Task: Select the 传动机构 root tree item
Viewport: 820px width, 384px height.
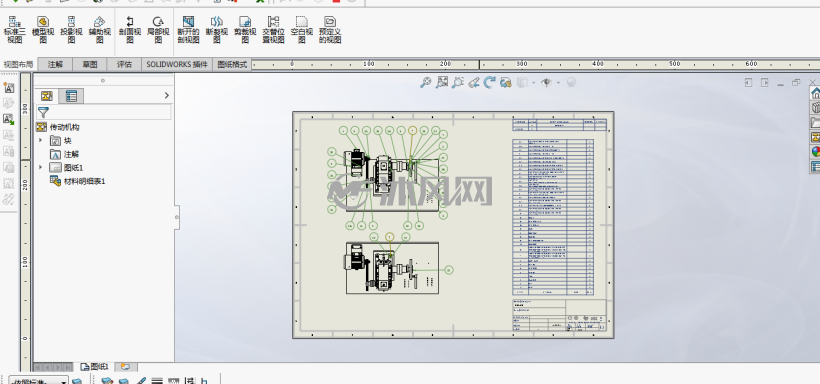Action: (x=58, y=127)
